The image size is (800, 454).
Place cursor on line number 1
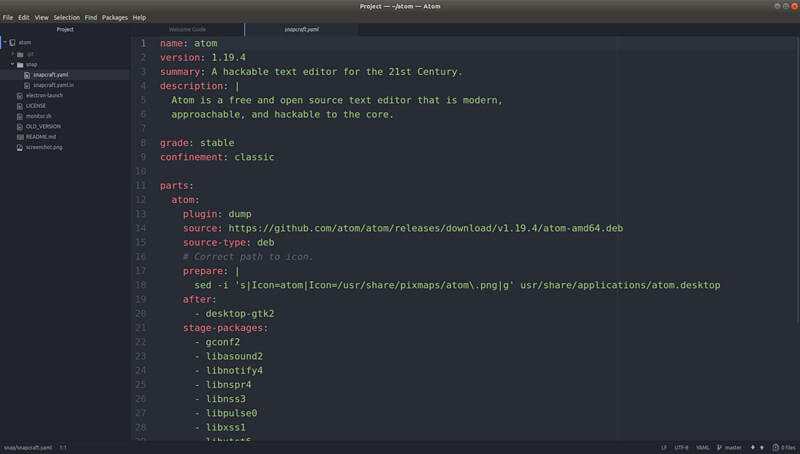tap(143, 43)
